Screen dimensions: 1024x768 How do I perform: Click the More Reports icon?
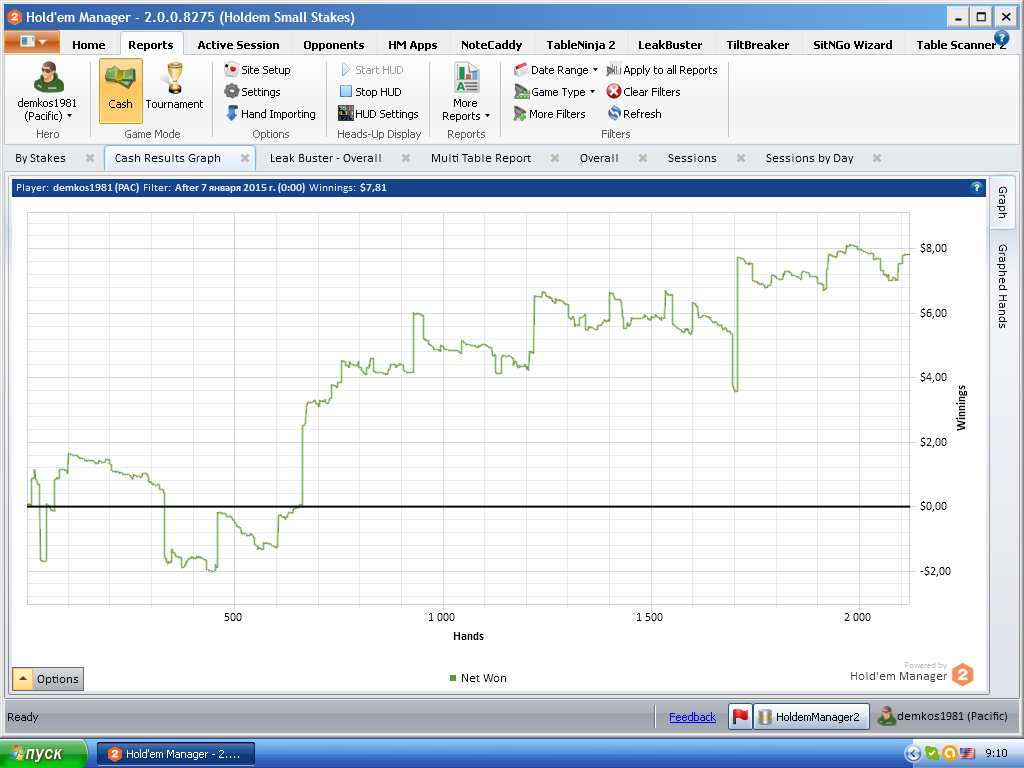(x=466, y=78)
